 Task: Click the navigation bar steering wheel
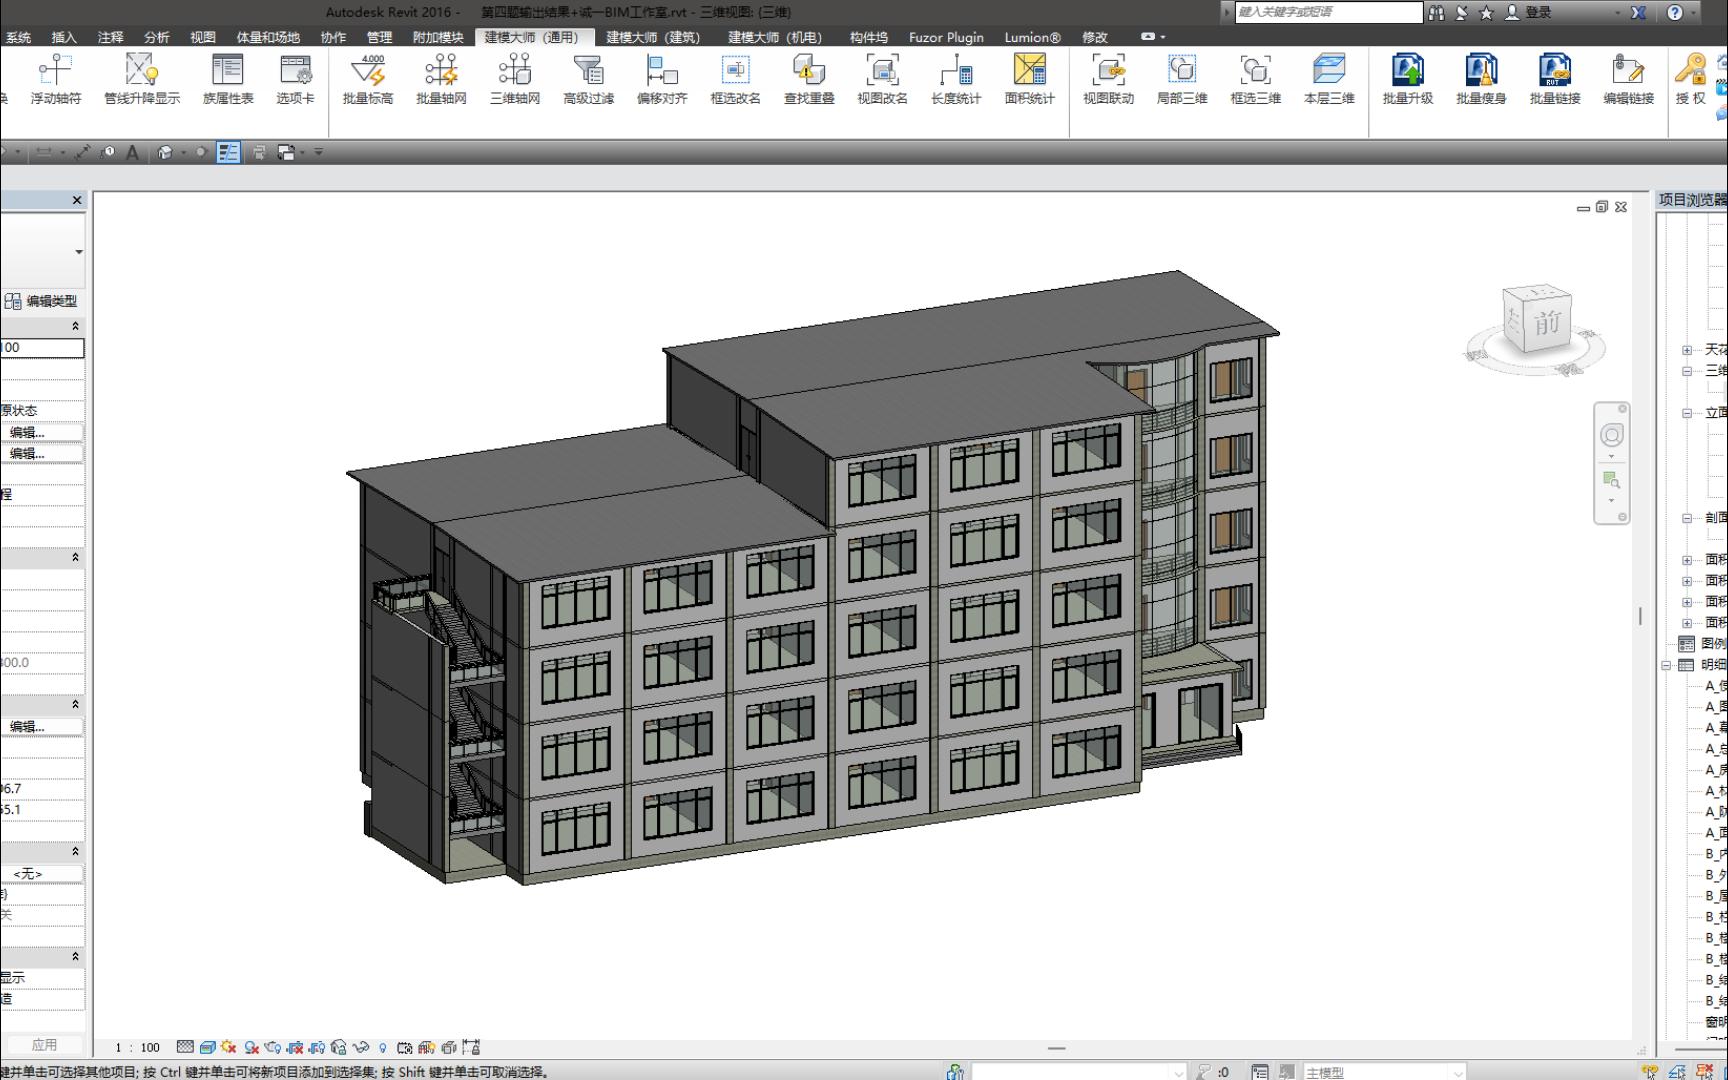tap(1611, 435)
